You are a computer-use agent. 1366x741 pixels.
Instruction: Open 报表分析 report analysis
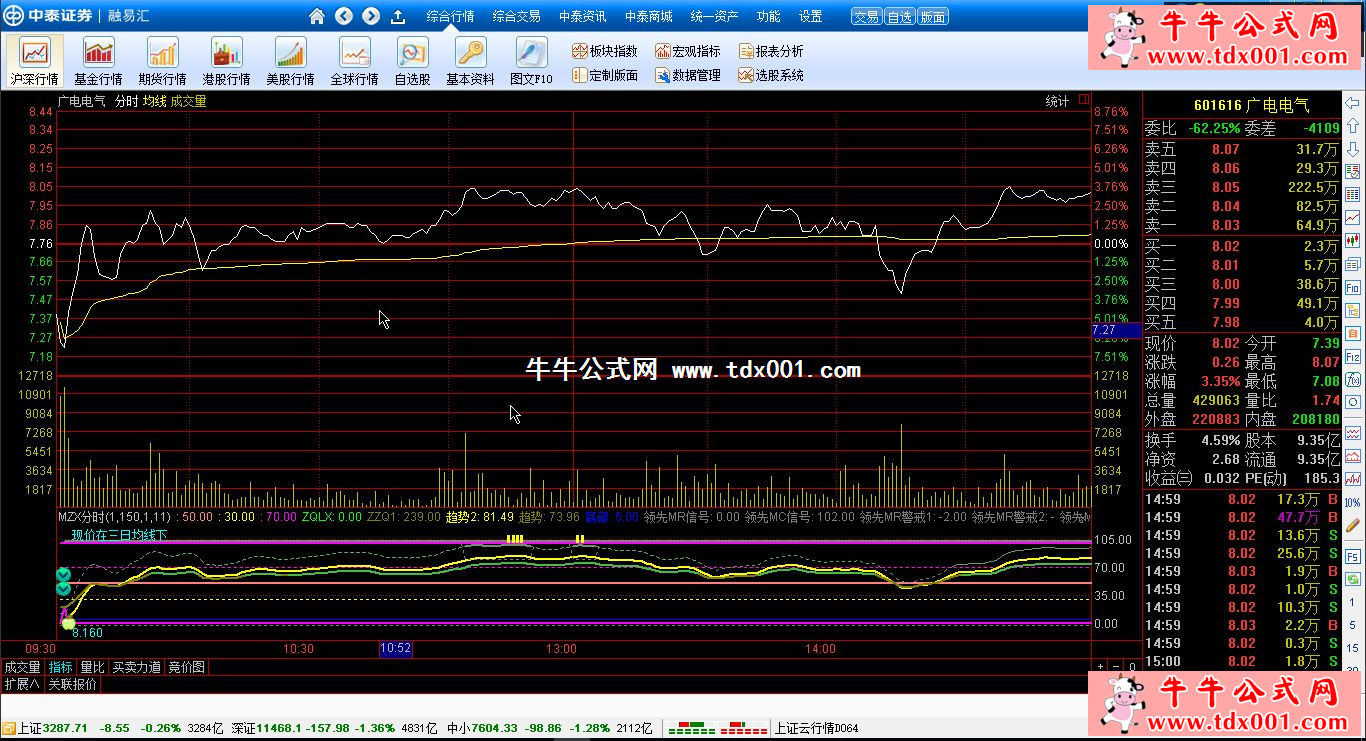tap(771, 51)
